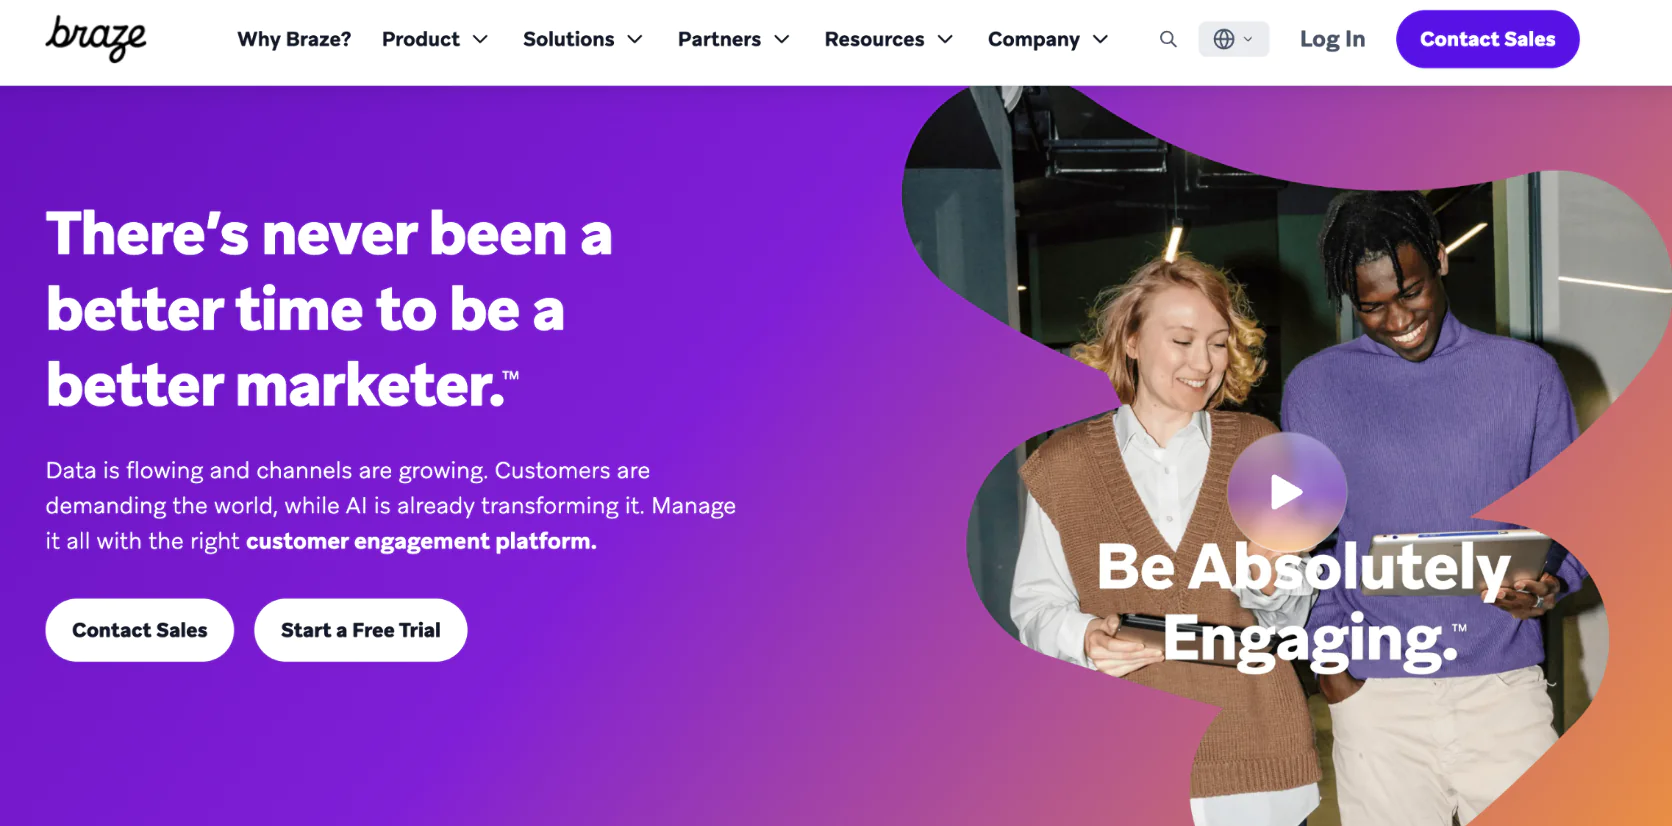Expand the Solutions menu chevron

635,39
